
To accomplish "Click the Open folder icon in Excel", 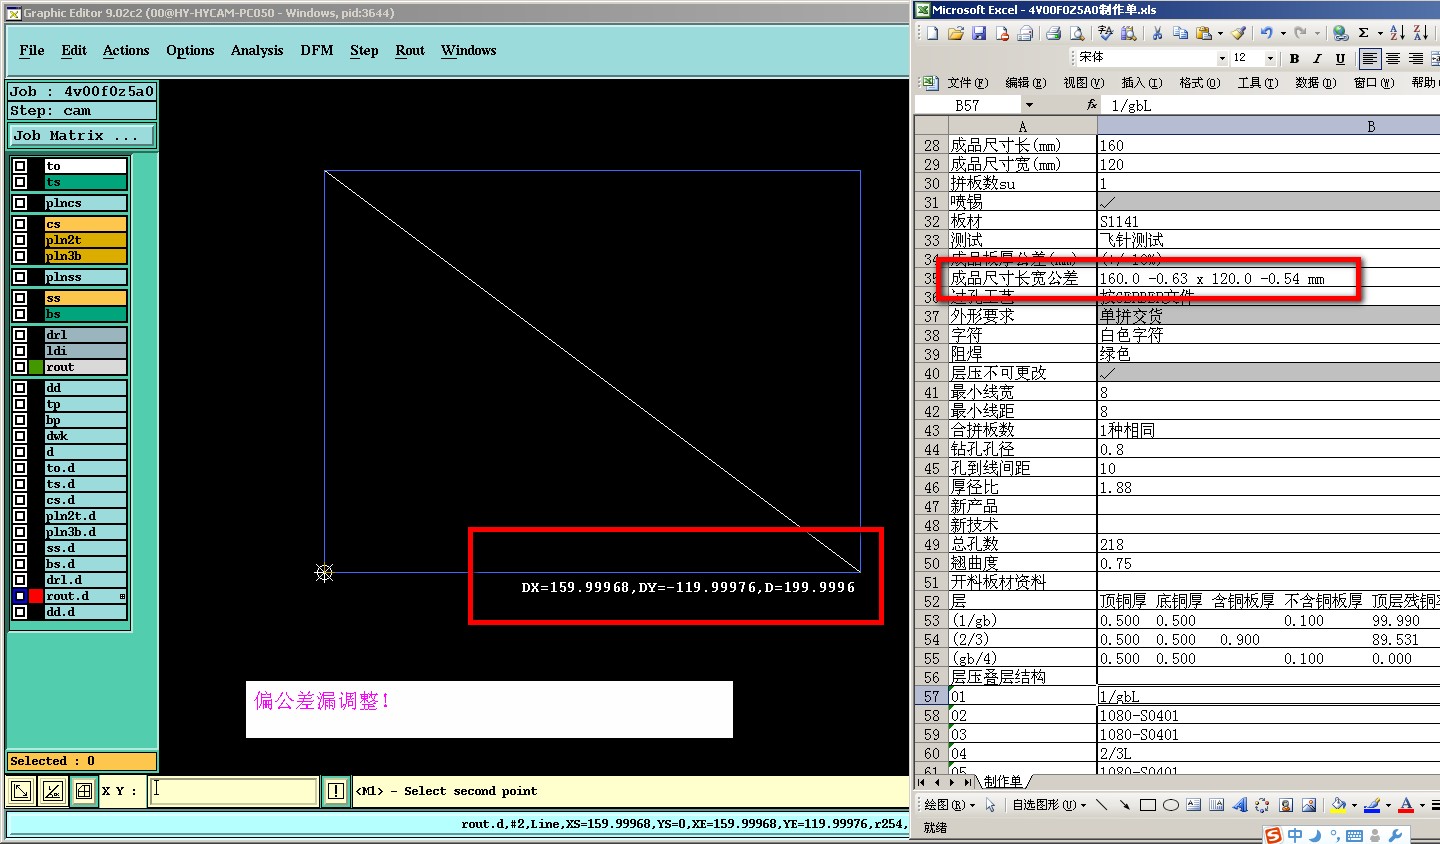I will coord(955,33).
